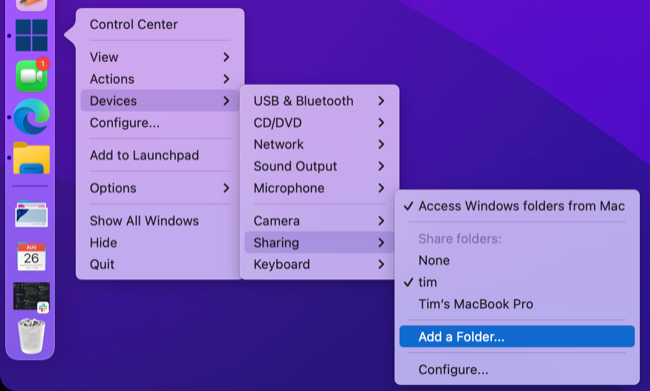Open the Calendar icon showing 26
Screen dimensions: 650x391
coord(32,256)
